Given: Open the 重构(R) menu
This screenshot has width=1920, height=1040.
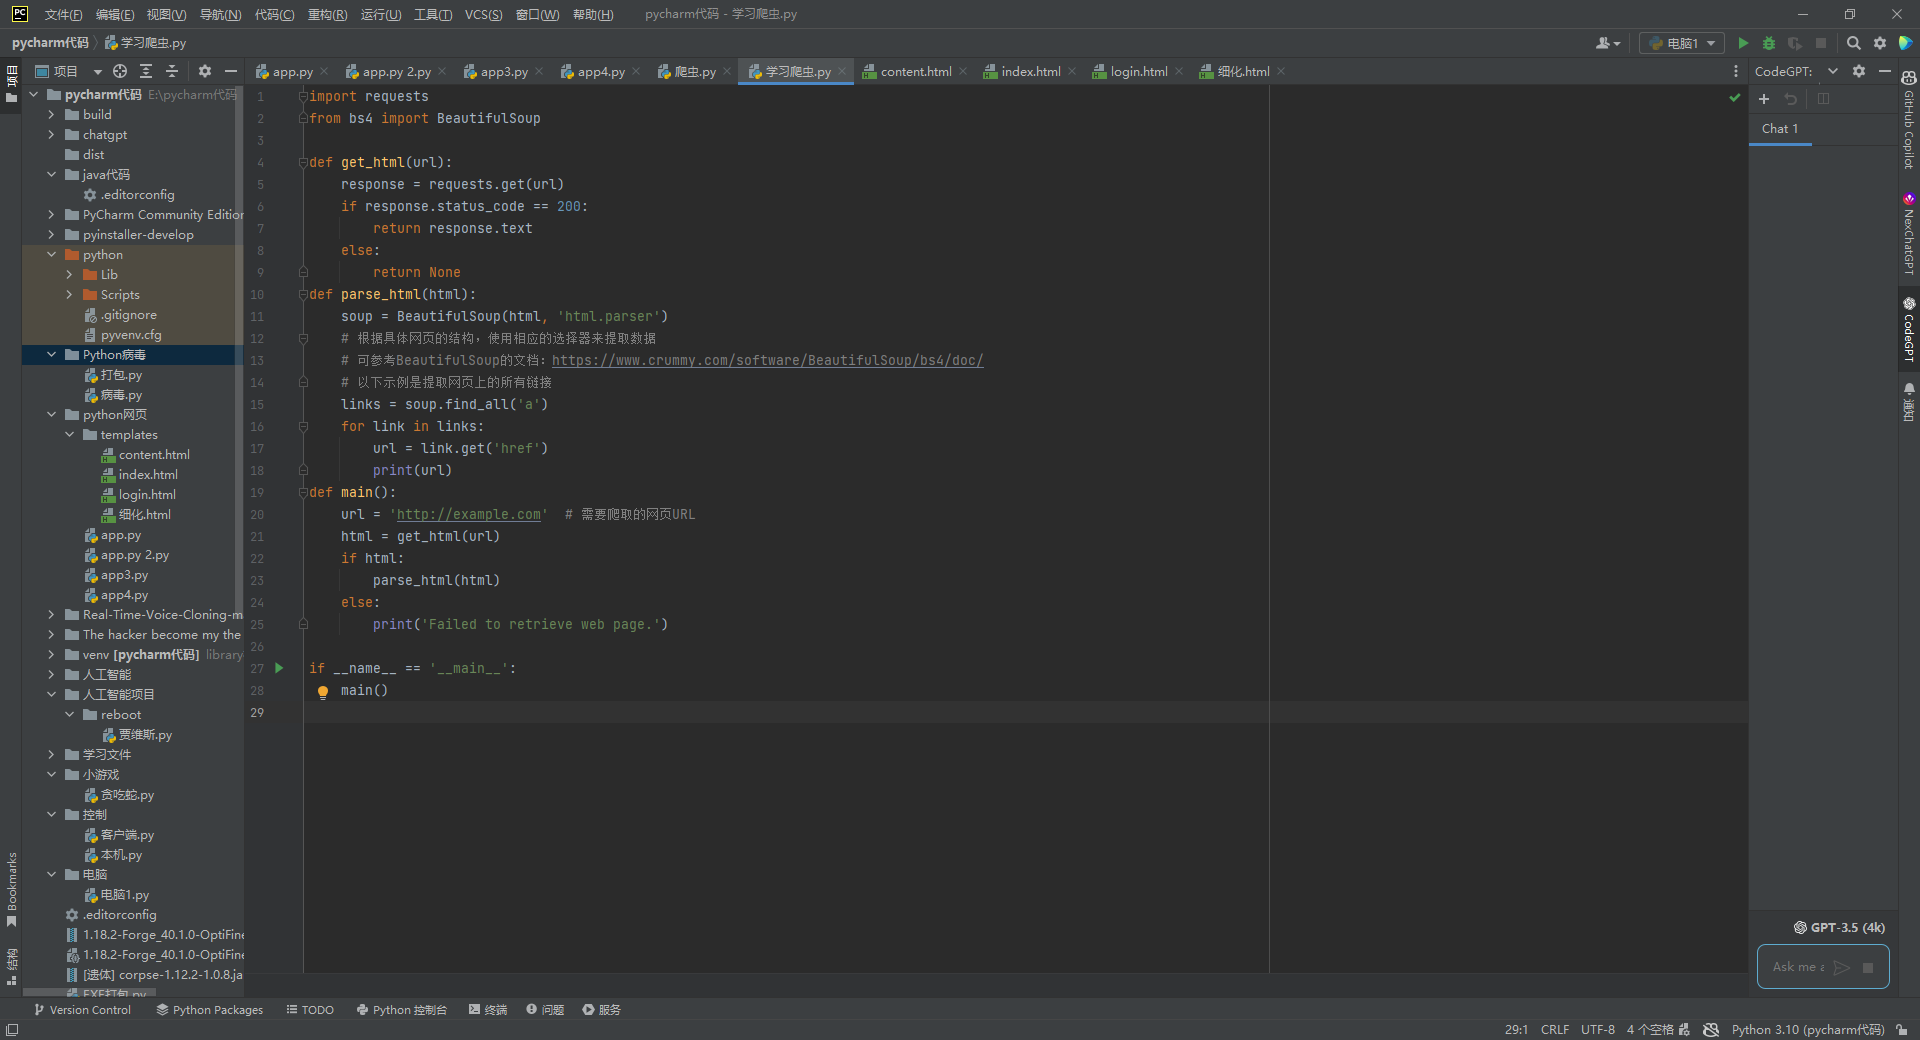Looking at the screenshot, I should (x=328, y=14).
